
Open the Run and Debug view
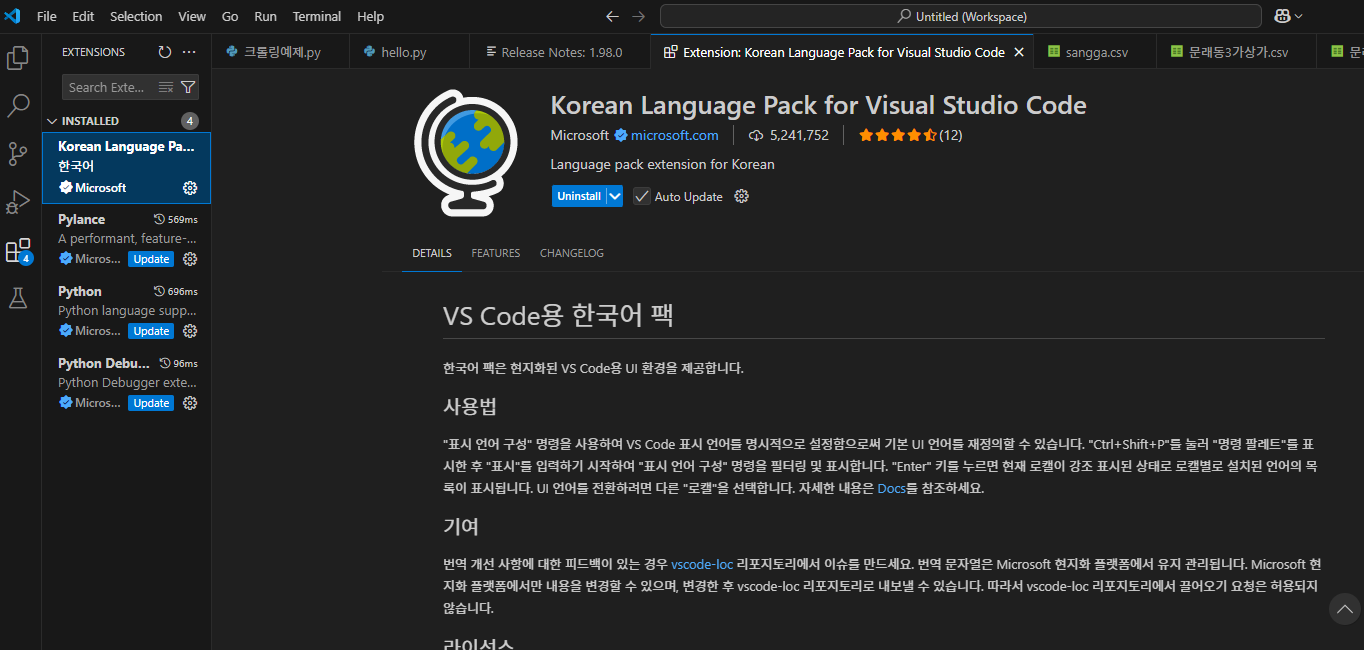click(x=18, y=202)
